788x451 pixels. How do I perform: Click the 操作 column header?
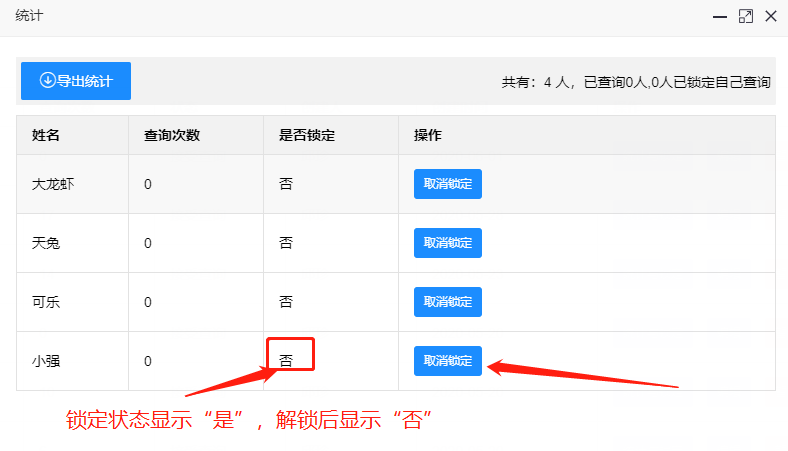click(x=428, y=135)
